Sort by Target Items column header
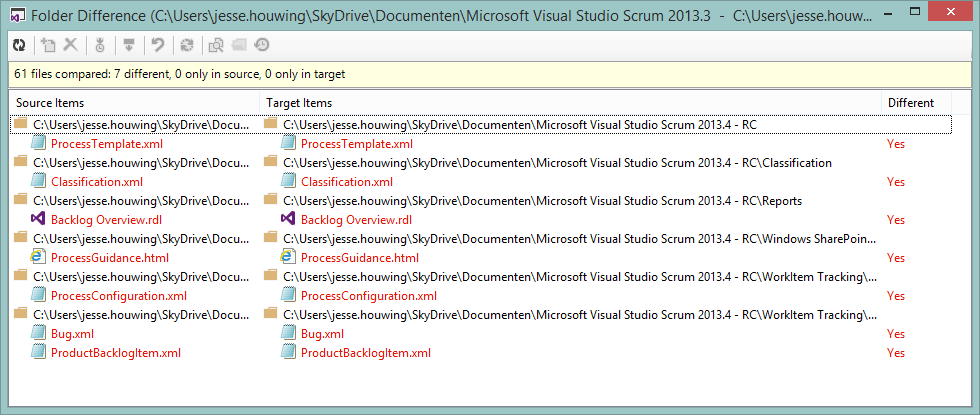The image size is (980, 415). coord(570,102)
